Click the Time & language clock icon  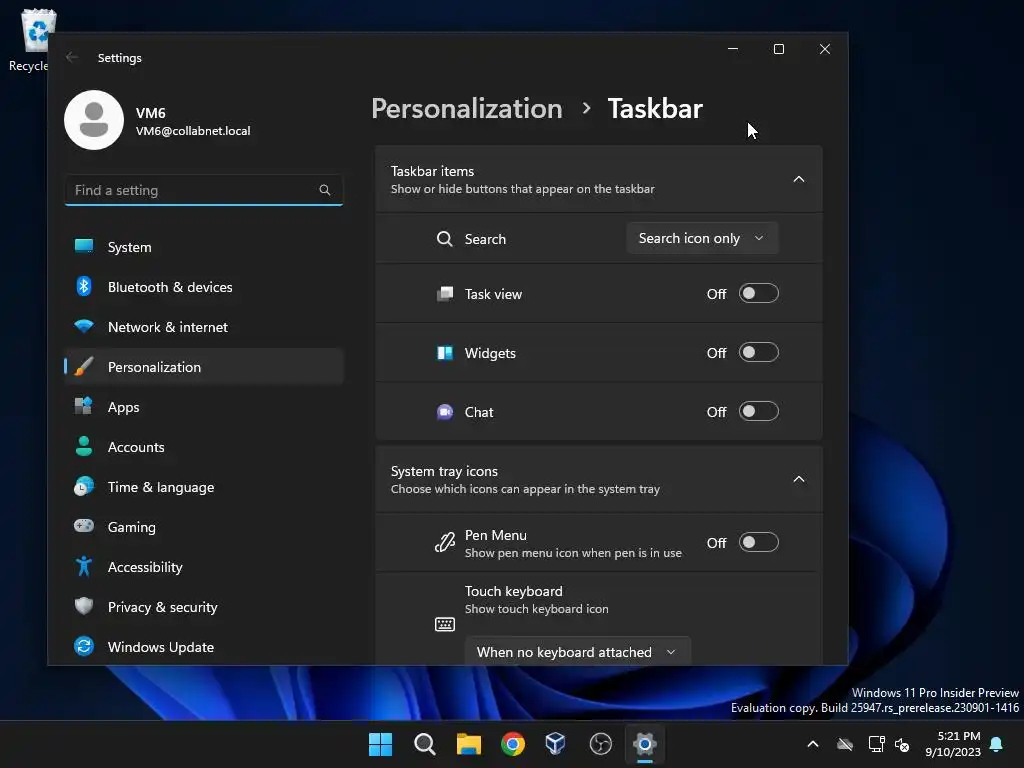pos(84,487)
